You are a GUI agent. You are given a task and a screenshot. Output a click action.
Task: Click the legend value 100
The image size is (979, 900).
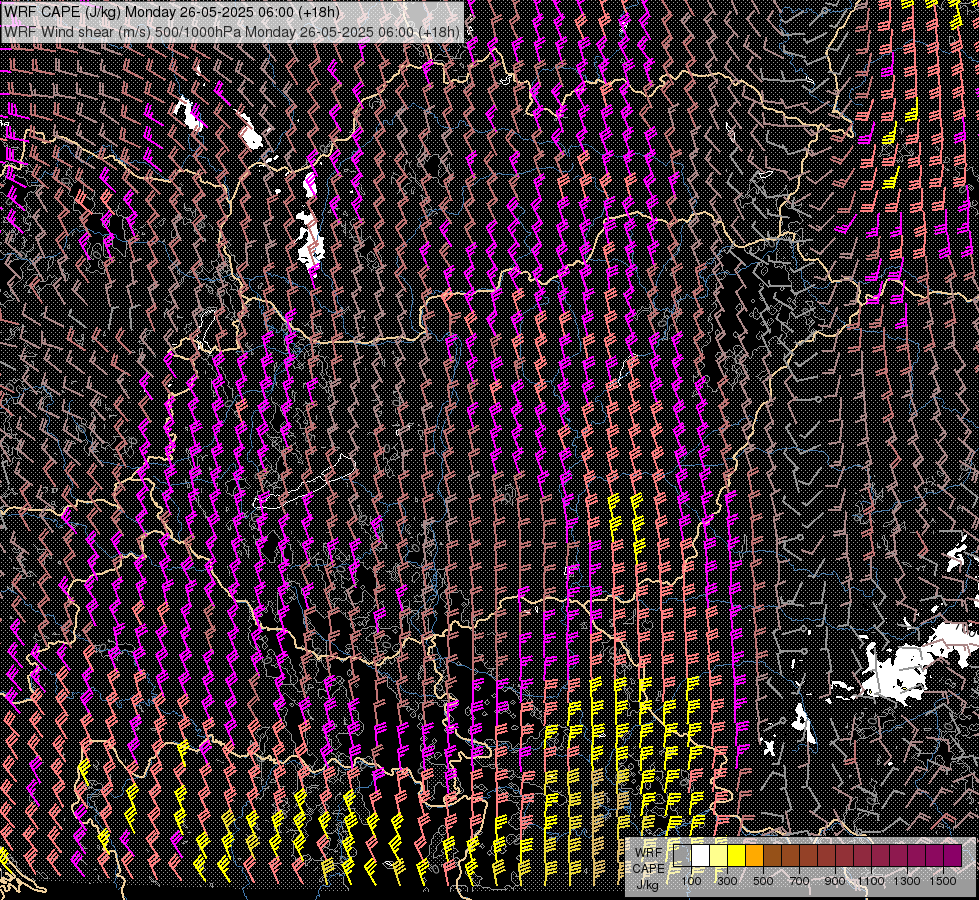(691, 881)
